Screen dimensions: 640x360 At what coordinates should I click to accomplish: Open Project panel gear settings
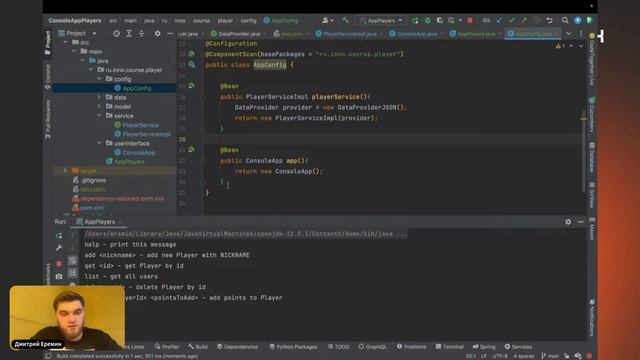157,33
